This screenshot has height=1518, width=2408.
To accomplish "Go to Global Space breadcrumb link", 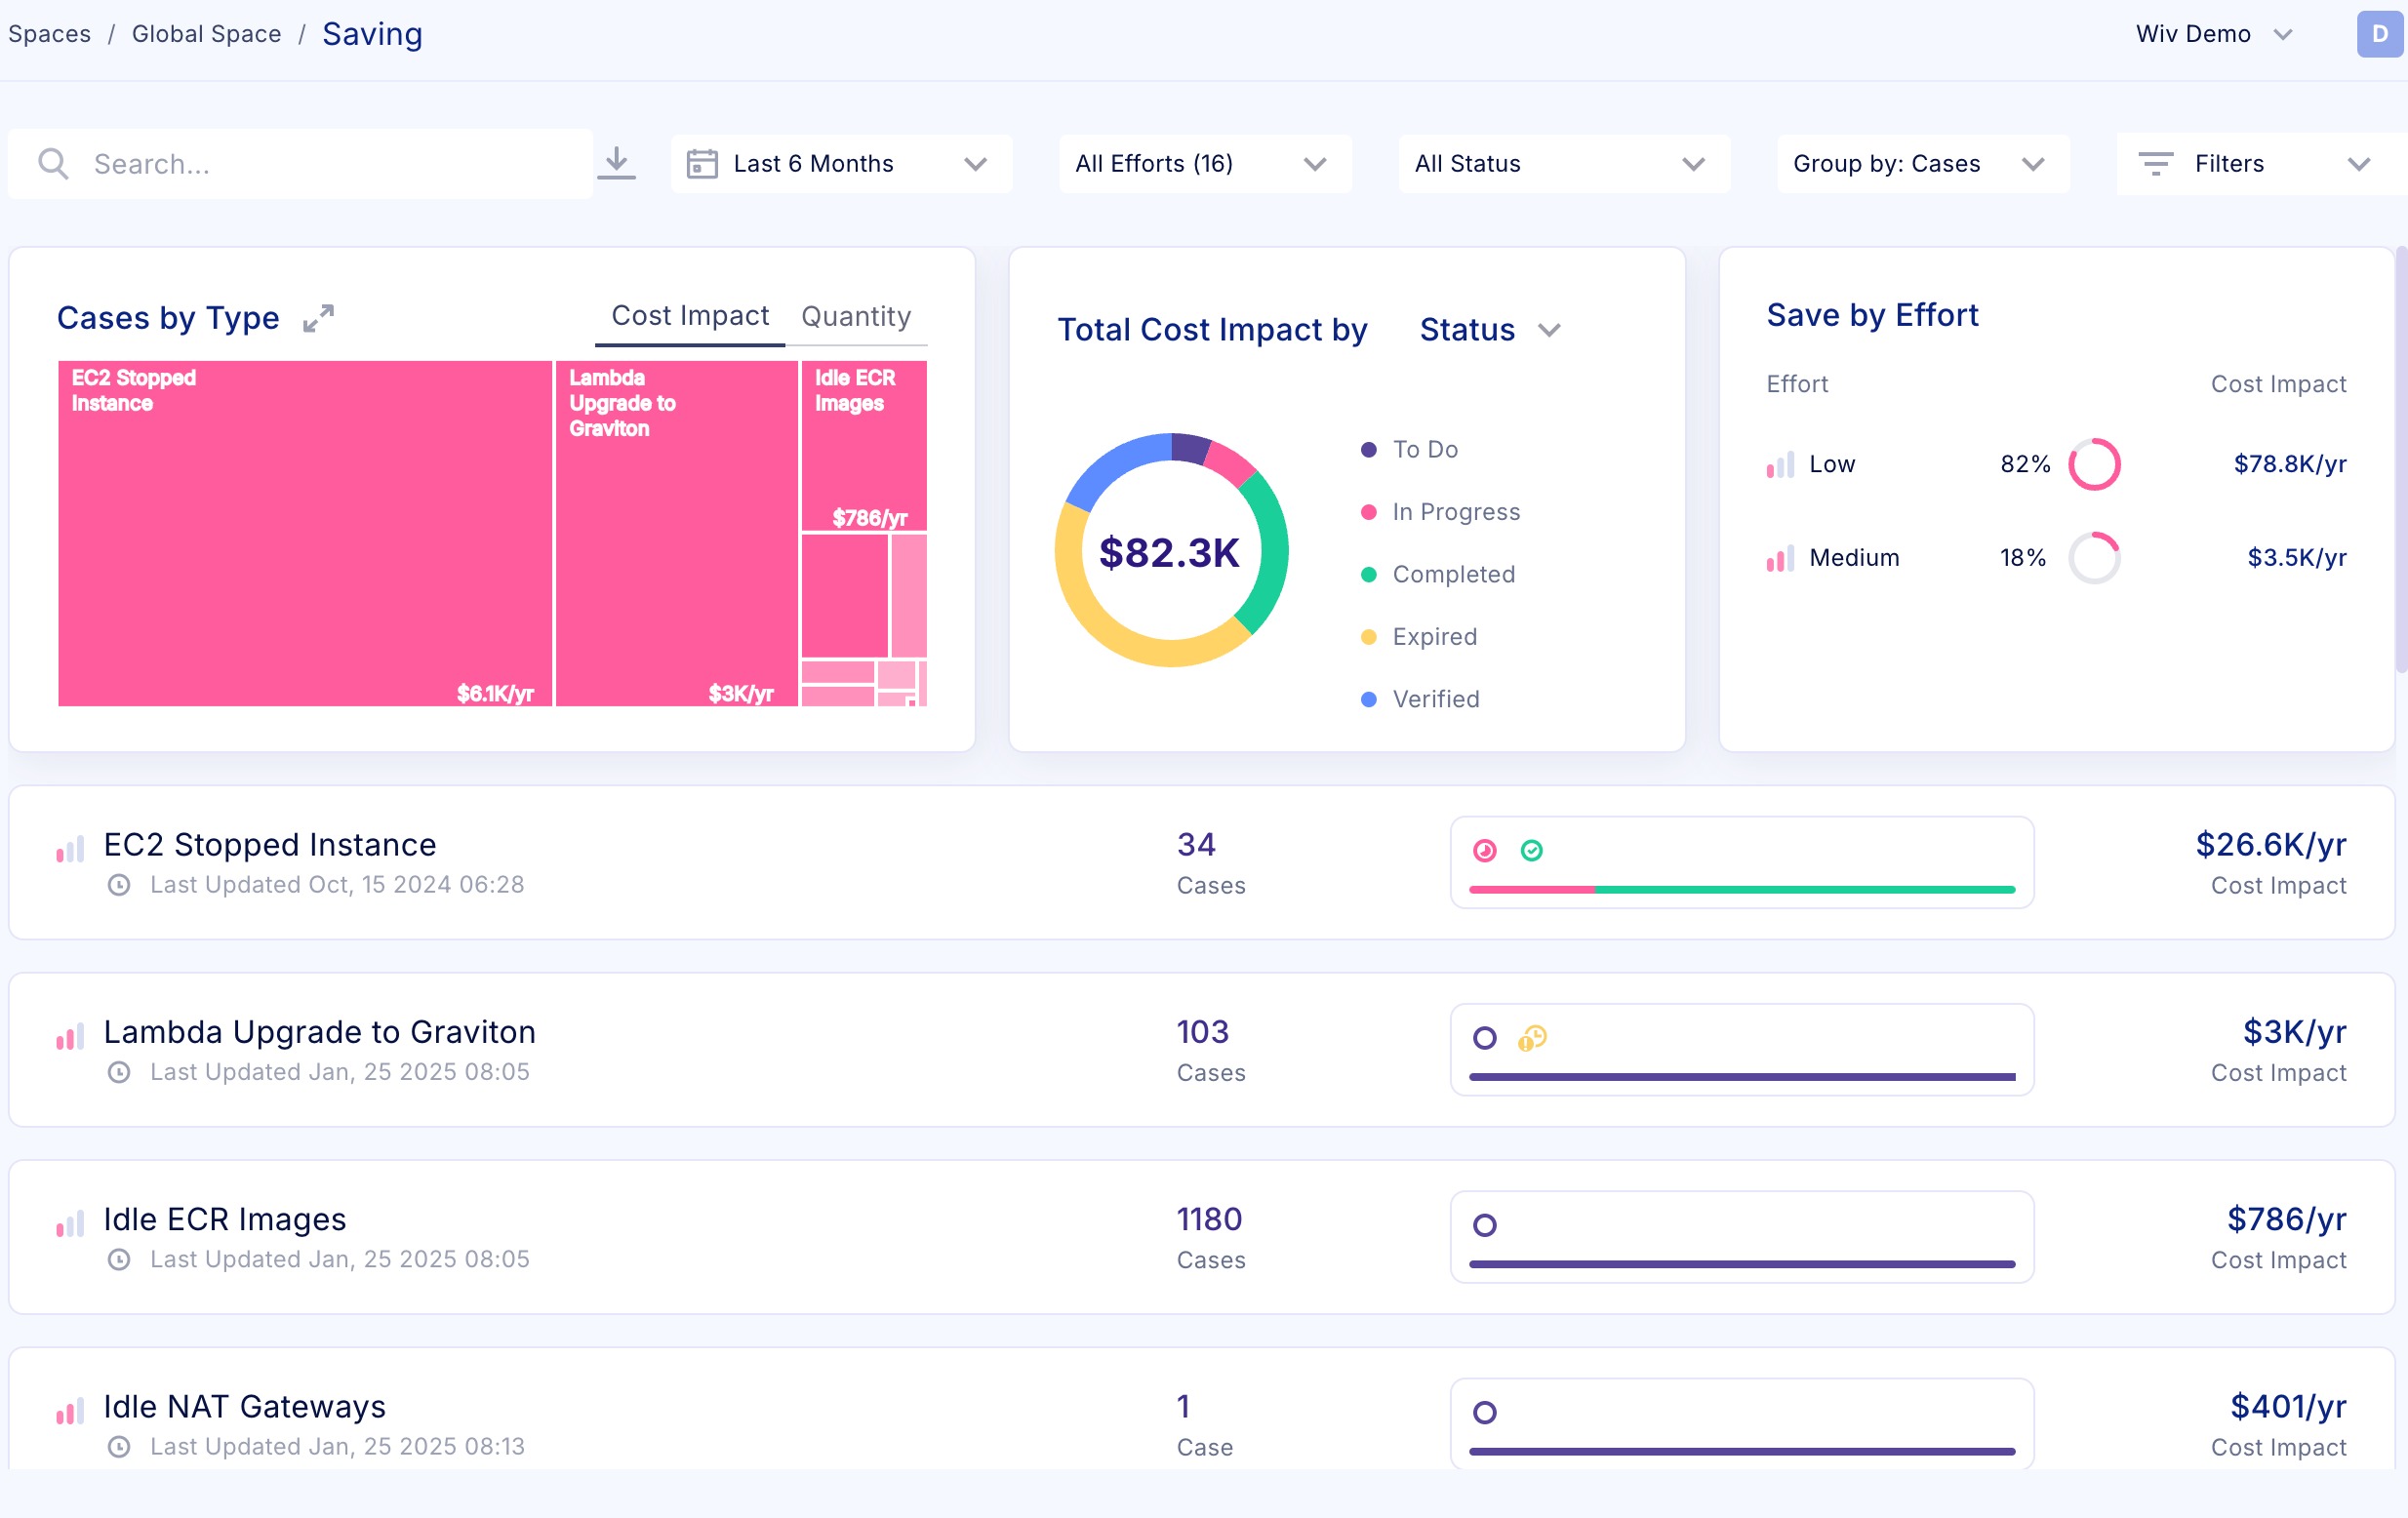I will click(x=206, y=34).
